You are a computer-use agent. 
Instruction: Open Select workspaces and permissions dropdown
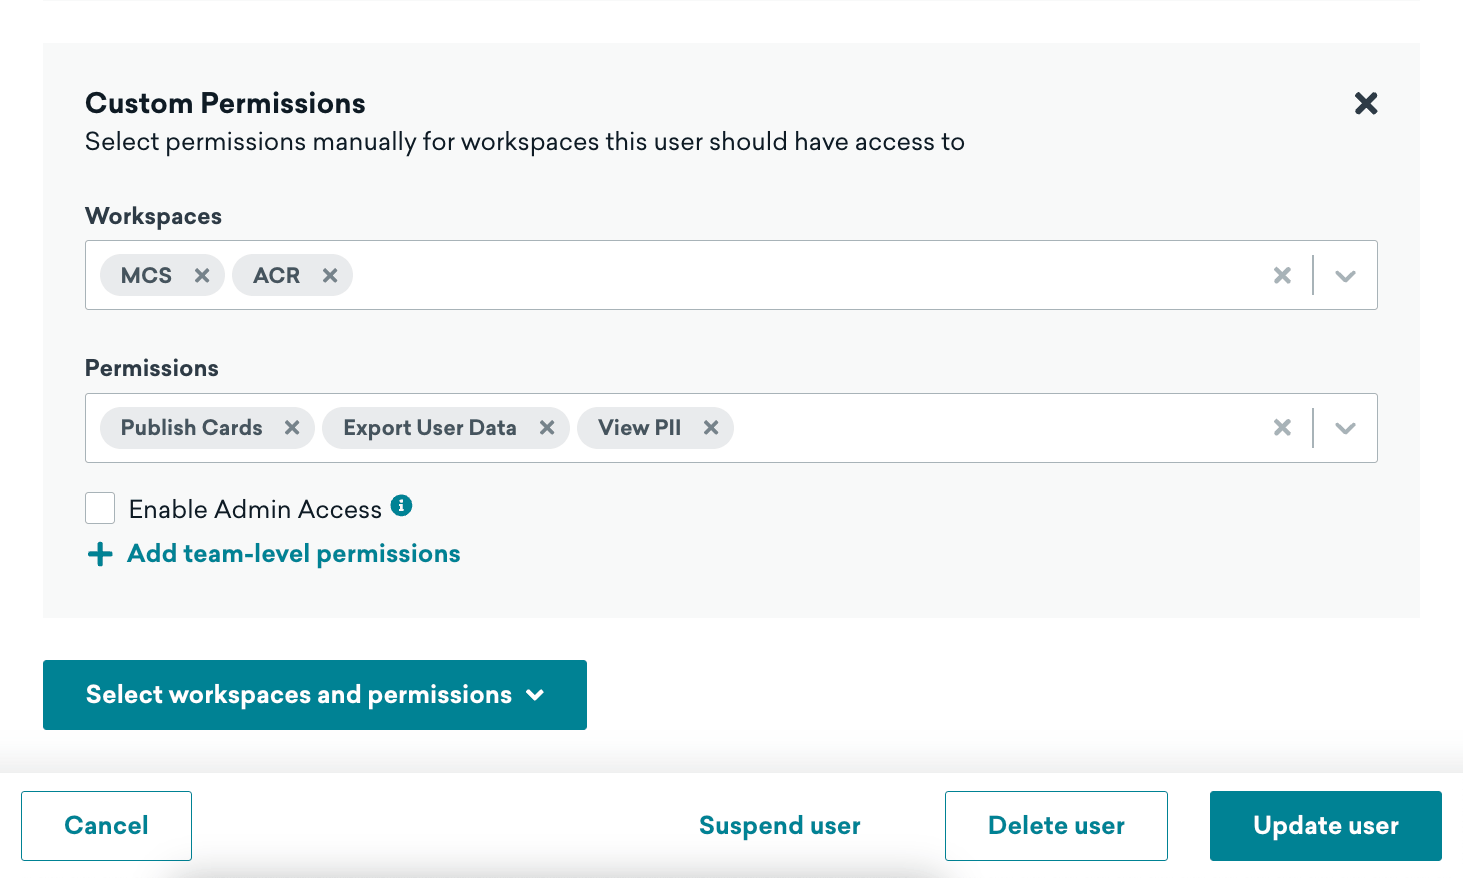pyautogui.click(x=314, y=695)
